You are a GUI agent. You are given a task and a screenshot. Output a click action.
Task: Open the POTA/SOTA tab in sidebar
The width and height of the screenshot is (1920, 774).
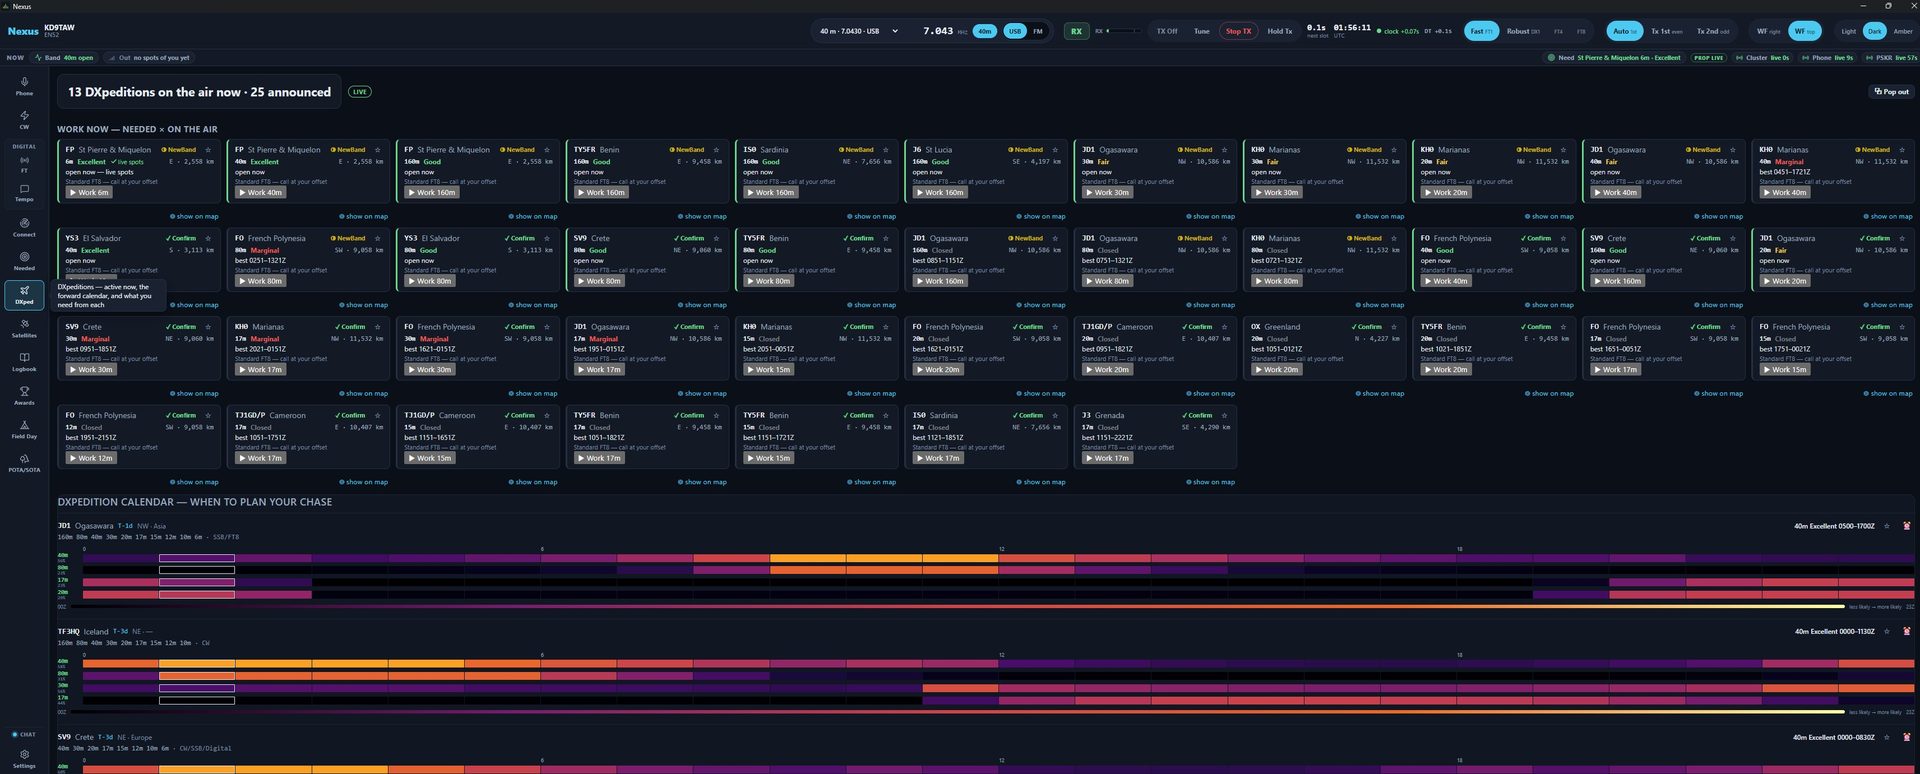point(24,463)
